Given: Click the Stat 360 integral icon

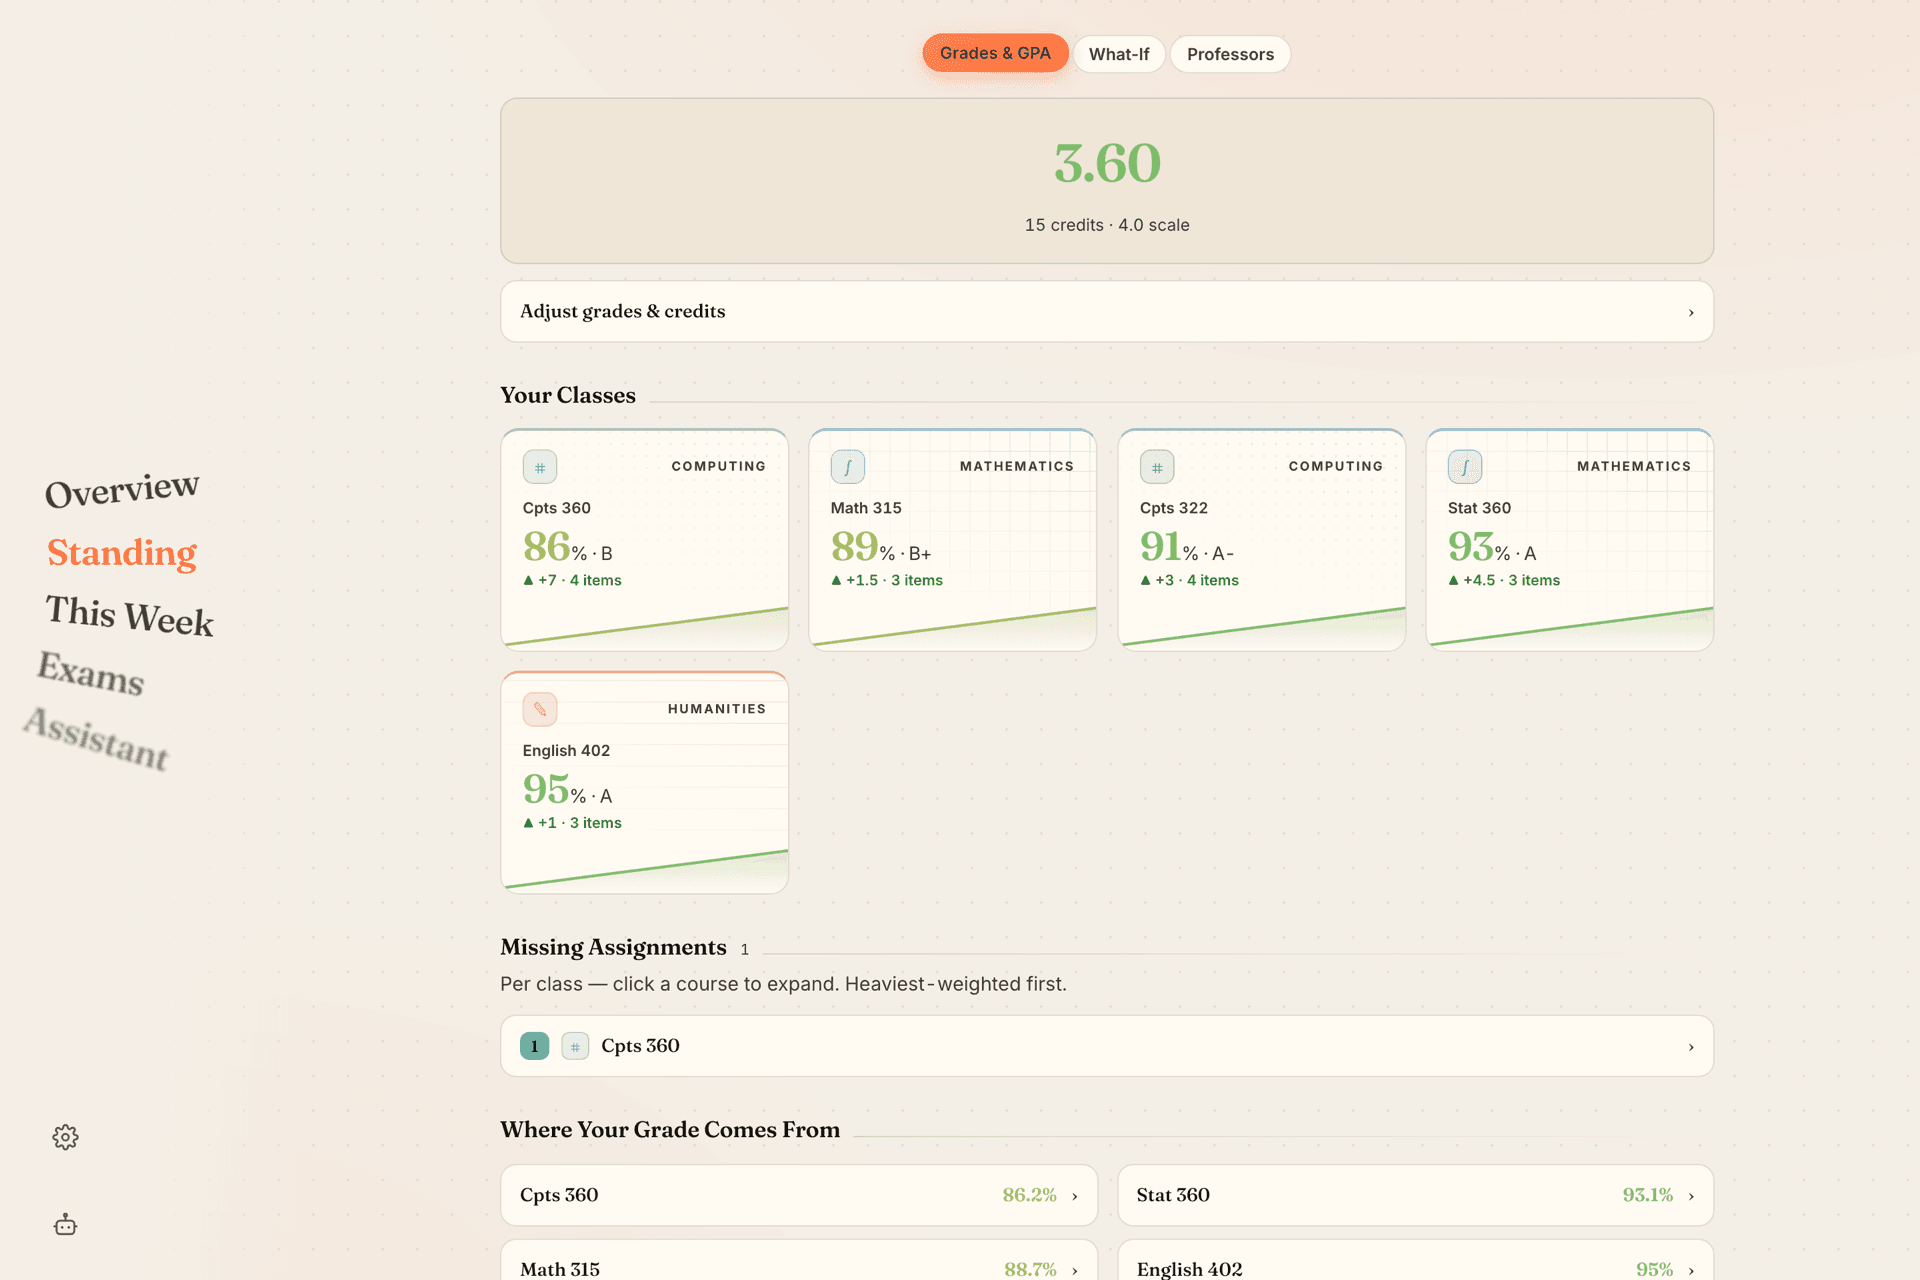Looking at the screenshot, I should 1465,467.
